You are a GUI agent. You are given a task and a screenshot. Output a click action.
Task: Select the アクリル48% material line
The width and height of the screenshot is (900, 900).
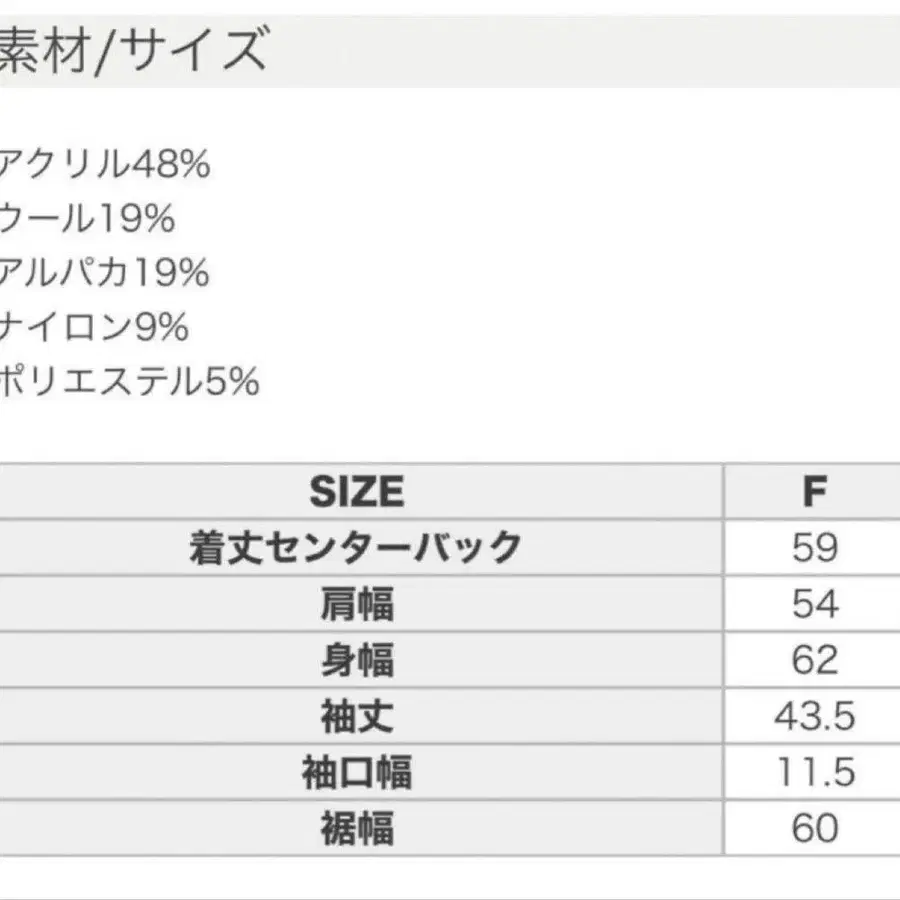[104, 163]
